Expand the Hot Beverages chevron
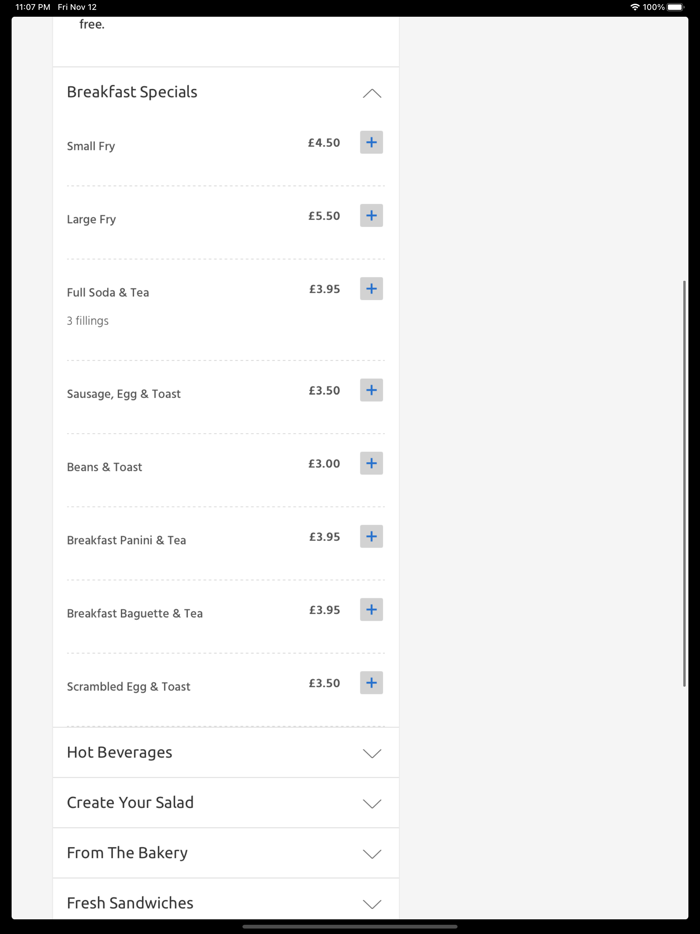This screenshot has height=934, width=700. [372, 753]
